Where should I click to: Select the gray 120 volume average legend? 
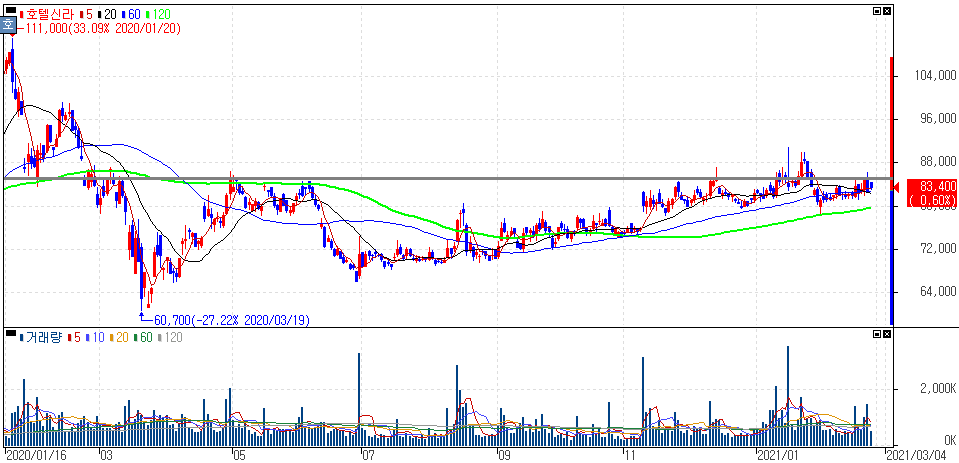[168, 337]
